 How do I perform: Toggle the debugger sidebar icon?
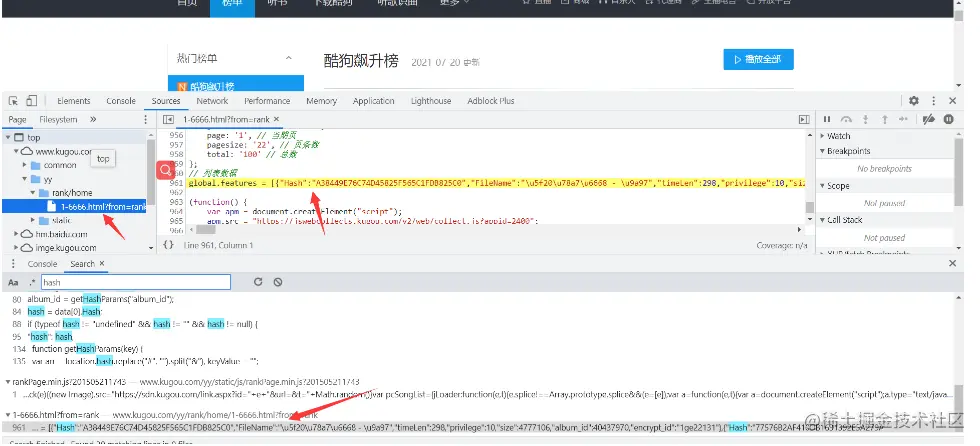tap(804, 119)
